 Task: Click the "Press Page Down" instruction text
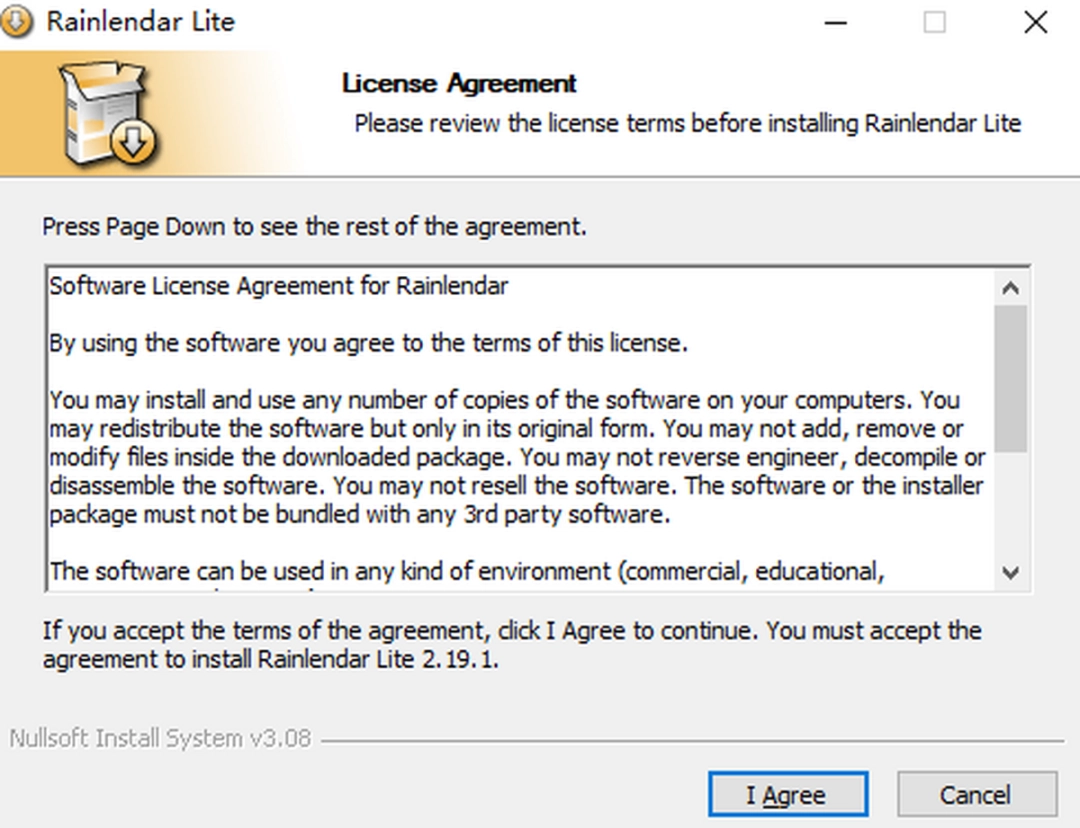pos(314,227)
